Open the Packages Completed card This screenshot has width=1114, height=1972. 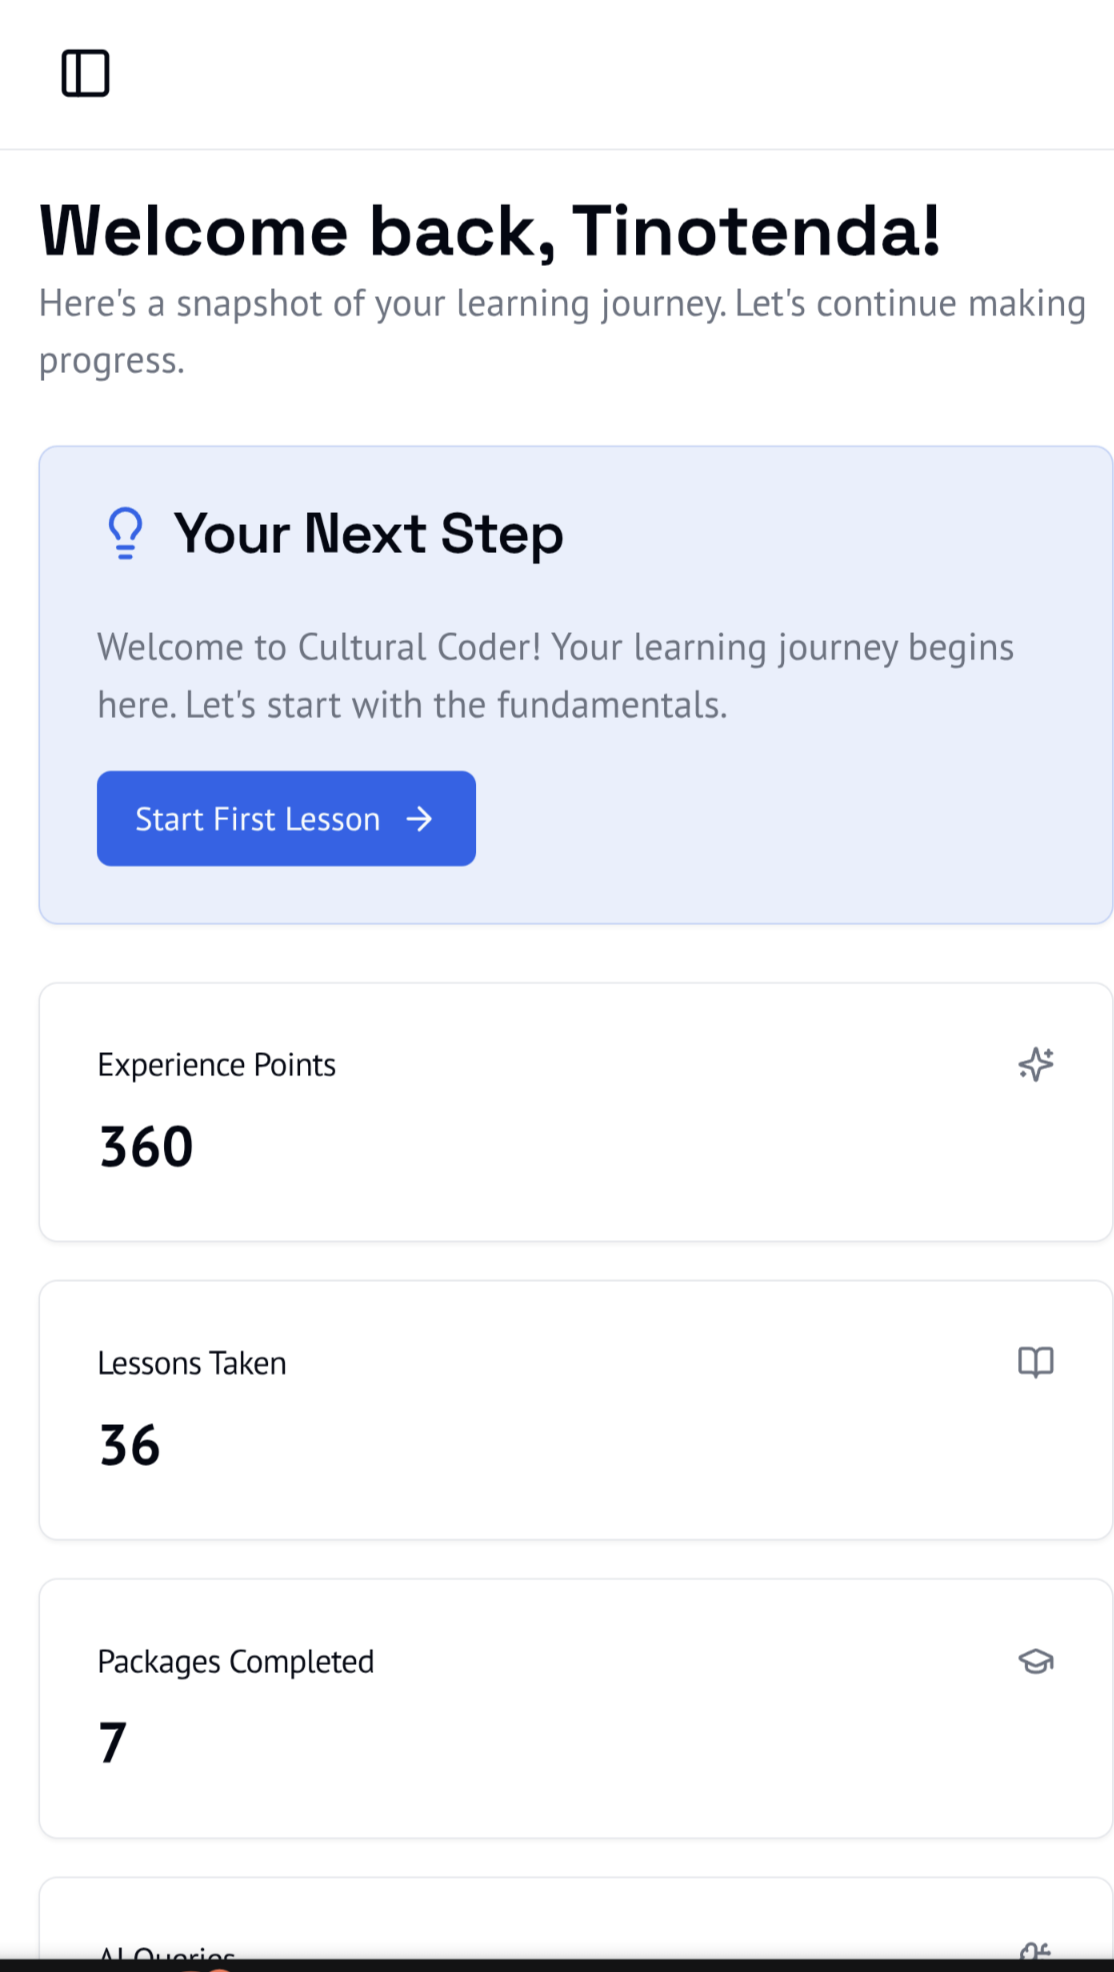point(575,1708)
